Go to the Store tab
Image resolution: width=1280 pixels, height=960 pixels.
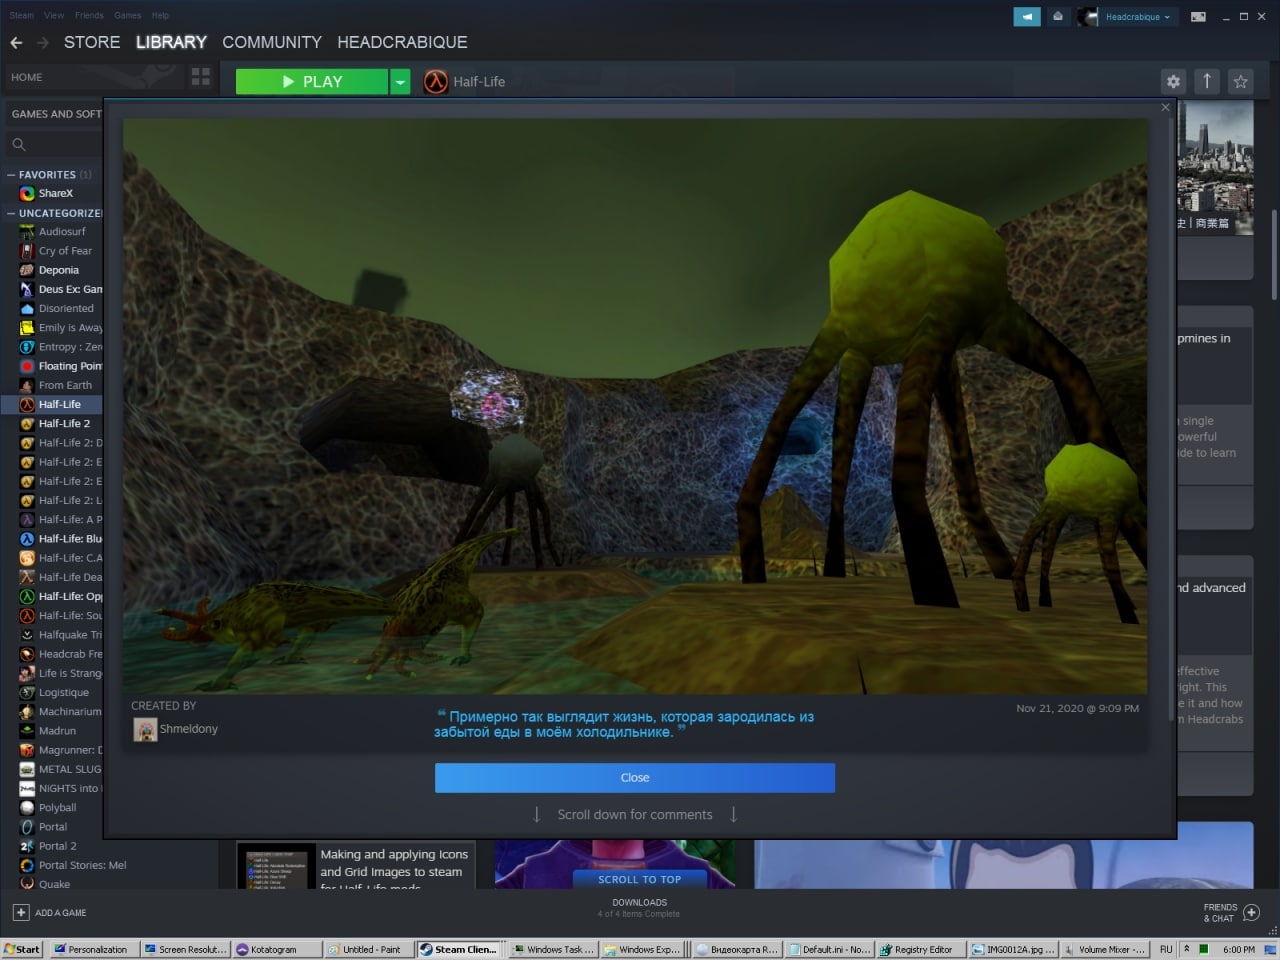click(92, 42)
